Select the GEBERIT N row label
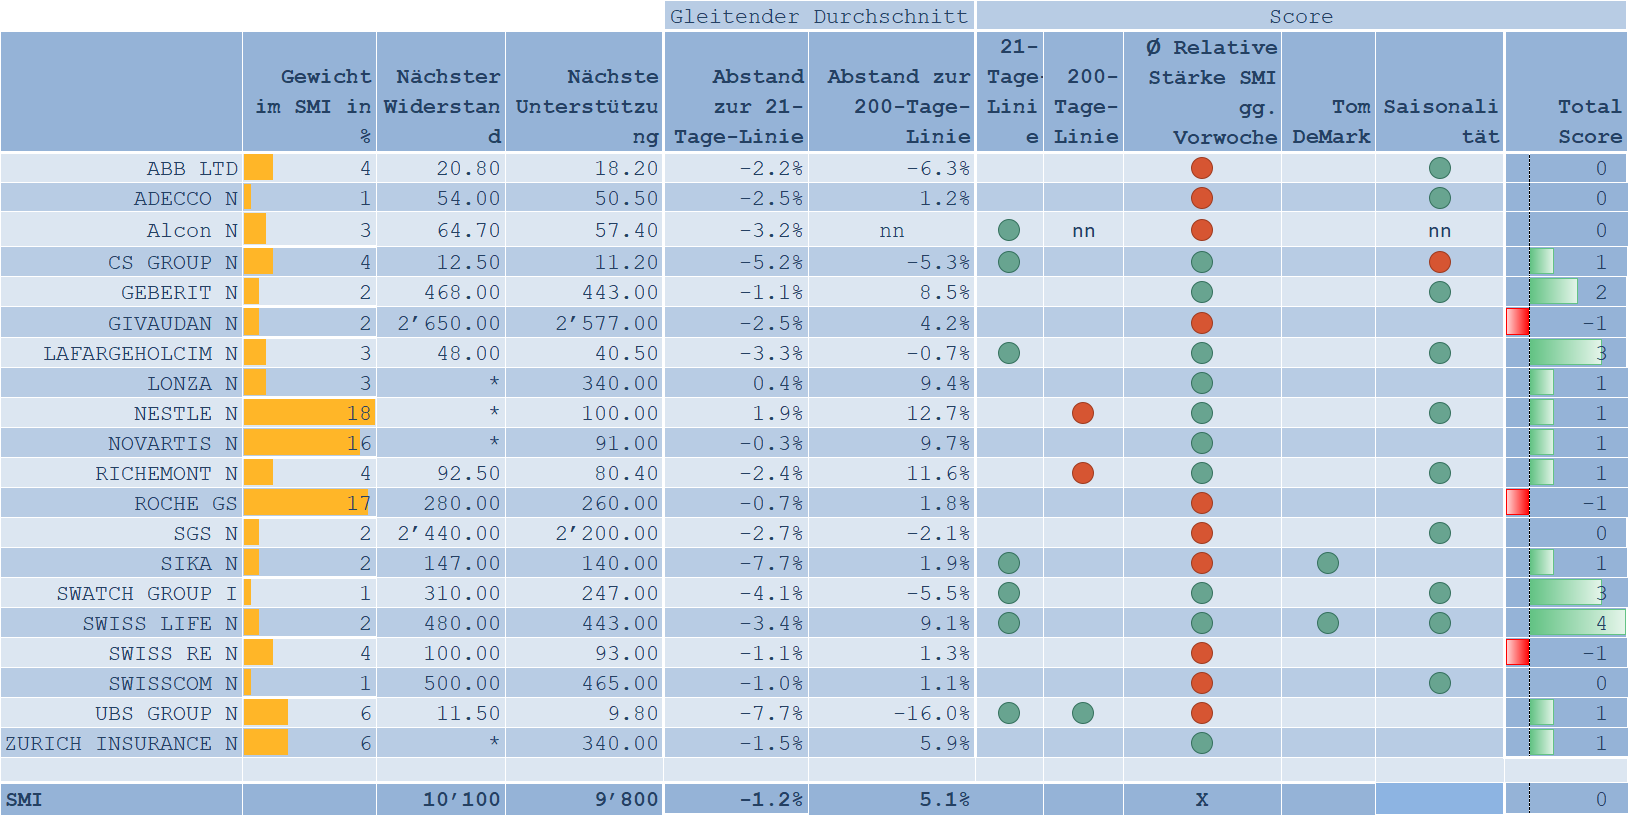The width and height of the screenshot is (1629, 816). pos(179,293)
